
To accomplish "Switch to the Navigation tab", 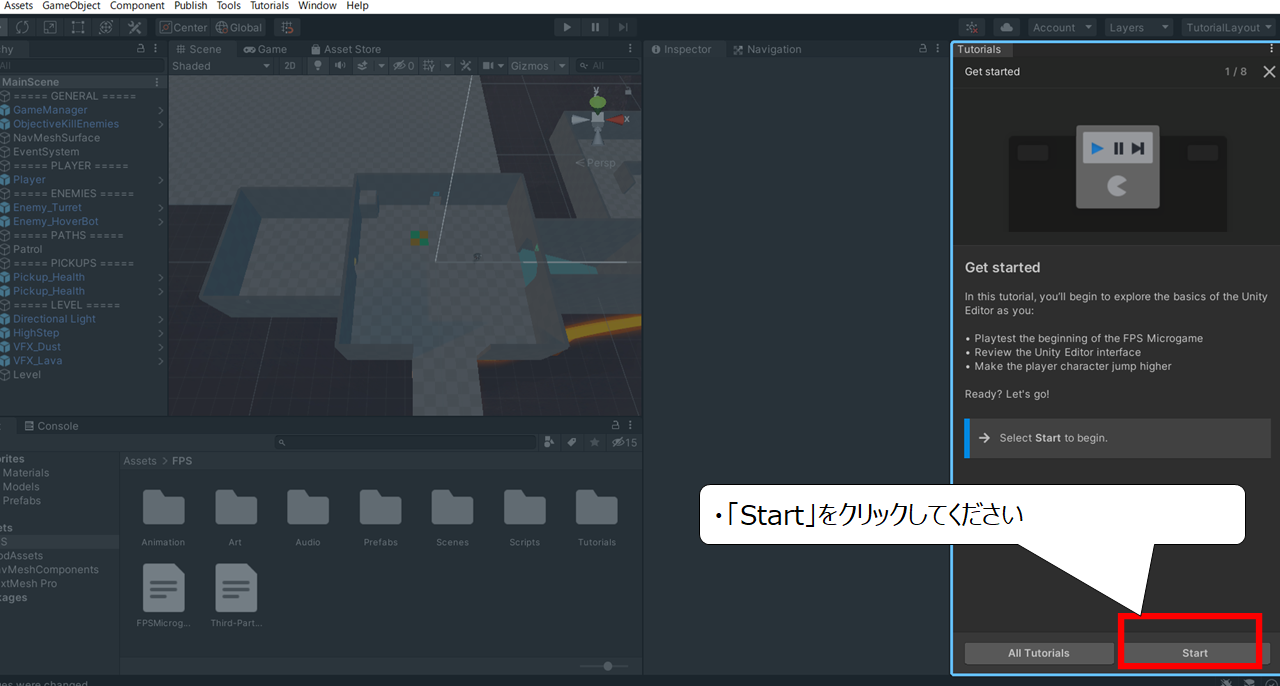I will coord(767,49).
